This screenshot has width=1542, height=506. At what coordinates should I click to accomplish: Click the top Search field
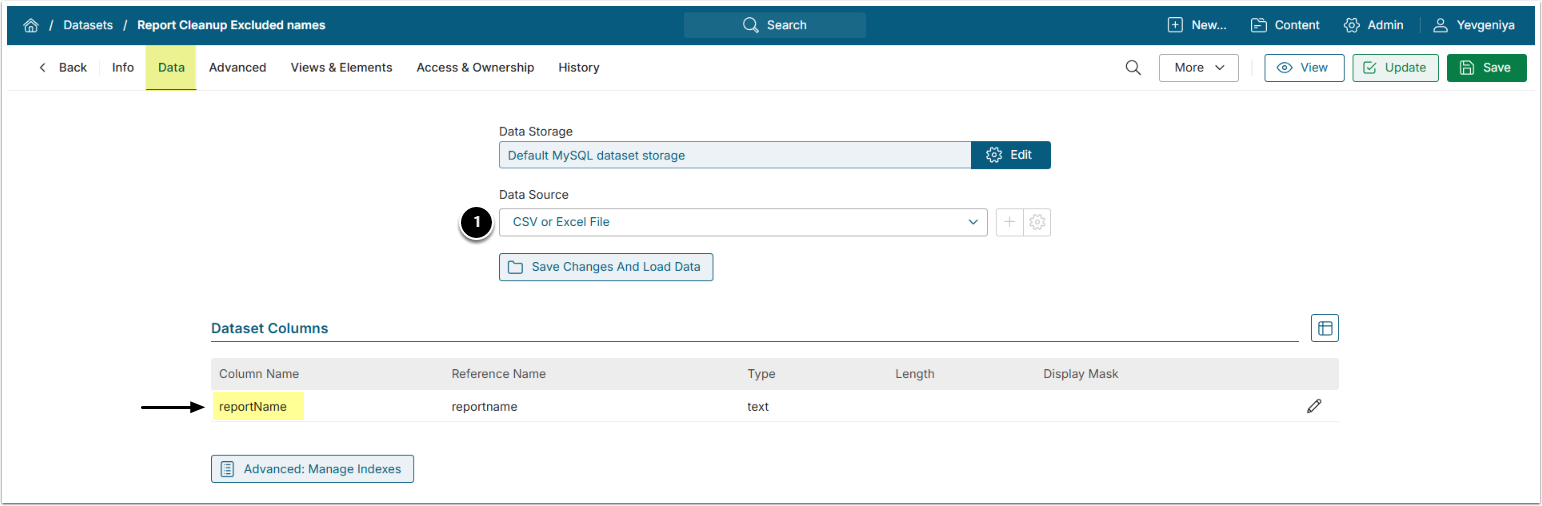point(775,25)
